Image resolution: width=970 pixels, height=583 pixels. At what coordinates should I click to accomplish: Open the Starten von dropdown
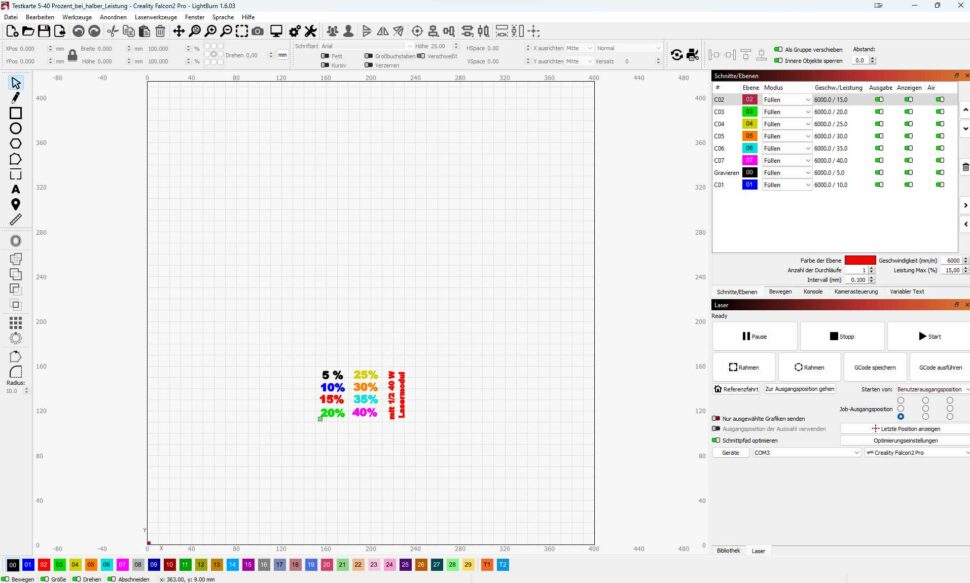click(933, 389)
